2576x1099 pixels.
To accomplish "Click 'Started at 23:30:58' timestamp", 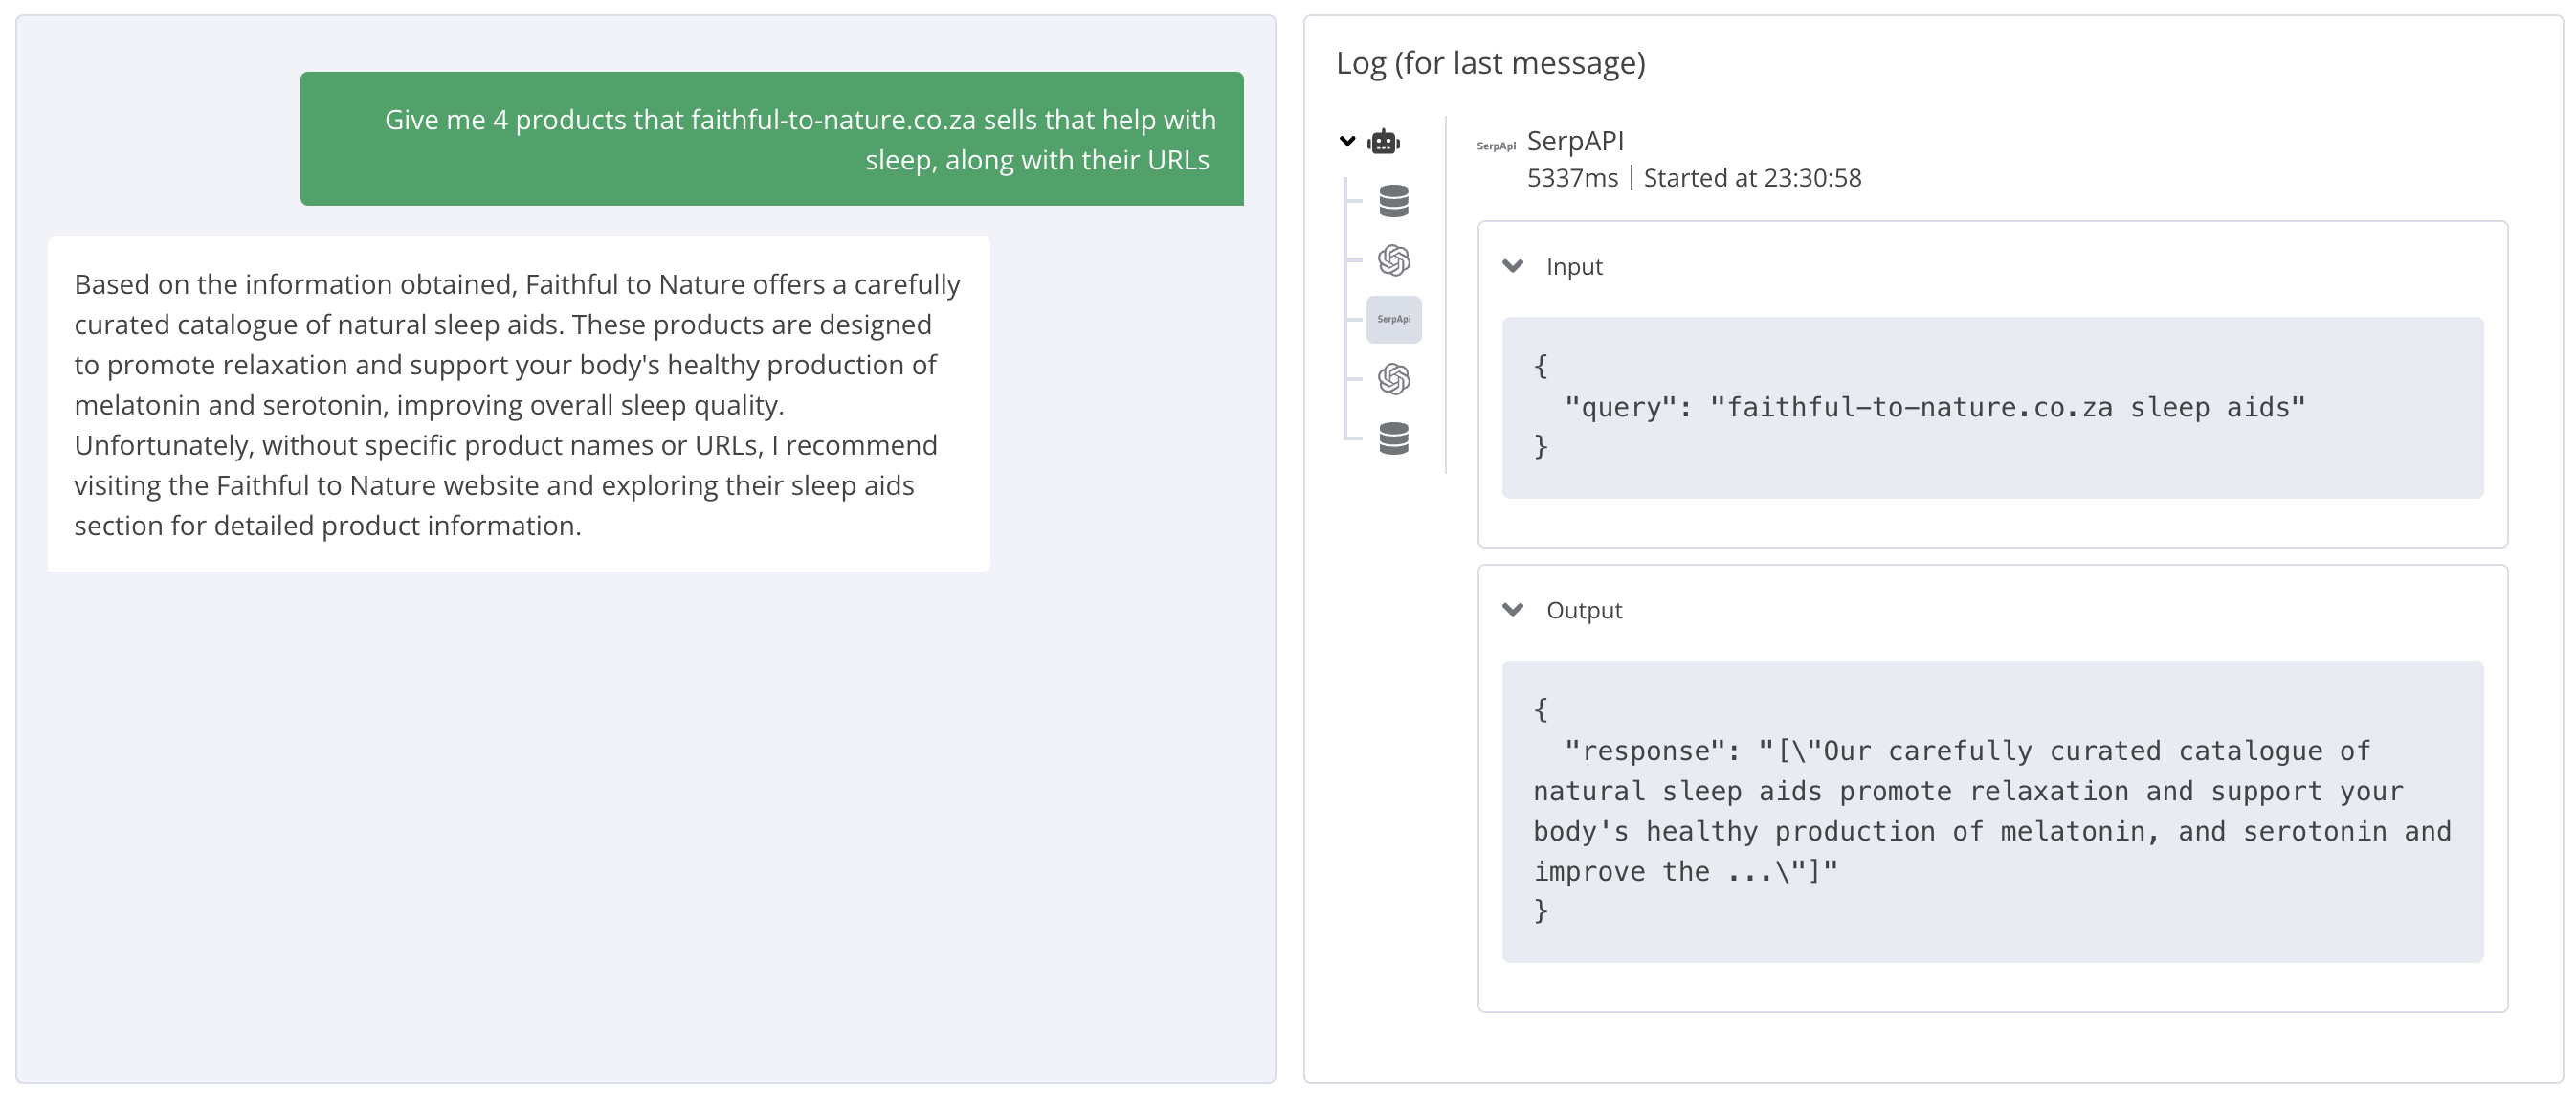I will pyautogui.click(x=1752, y=178).
